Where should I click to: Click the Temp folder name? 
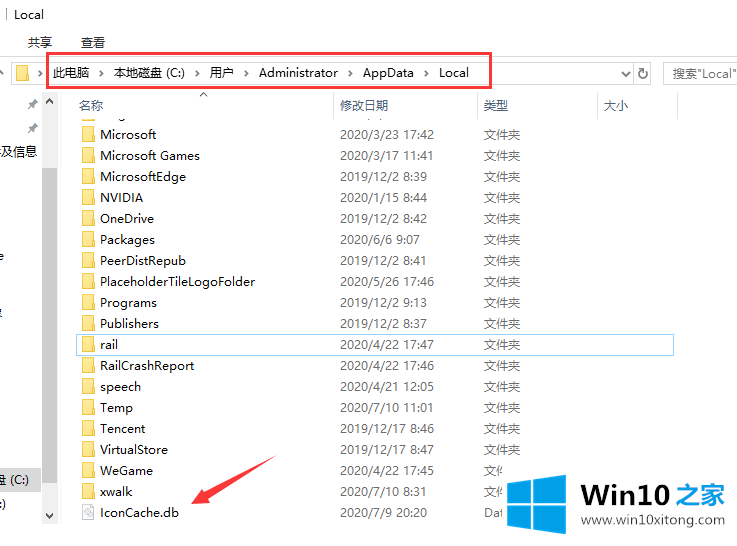click(x=117, y=408)
